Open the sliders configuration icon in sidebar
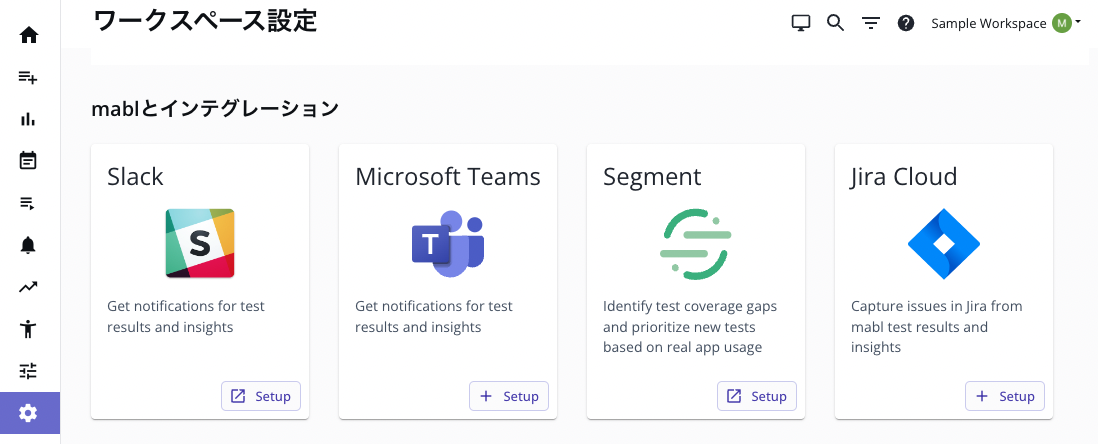 point(28,371)
